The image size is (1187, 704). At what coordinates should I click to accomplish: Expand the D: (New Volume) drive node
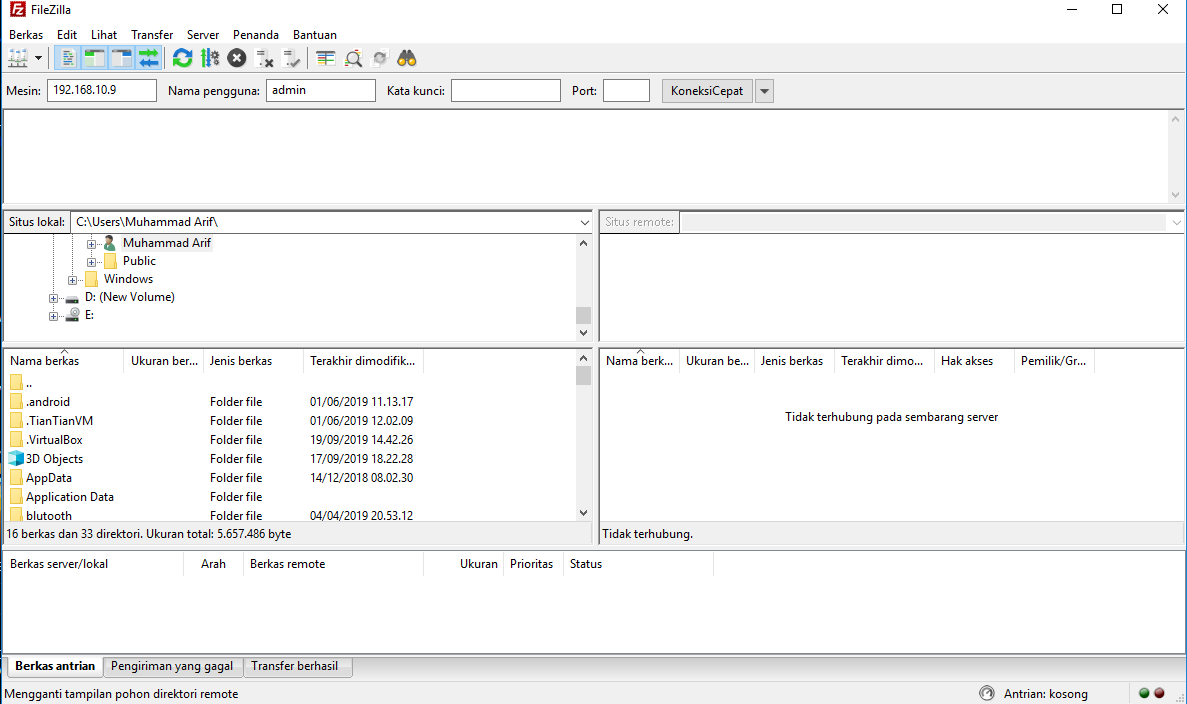click(53, 298)
